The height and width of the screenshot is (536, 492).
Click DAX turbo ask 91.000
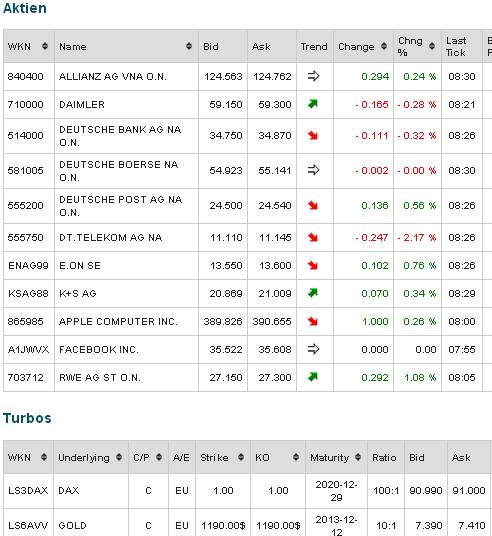469,491
